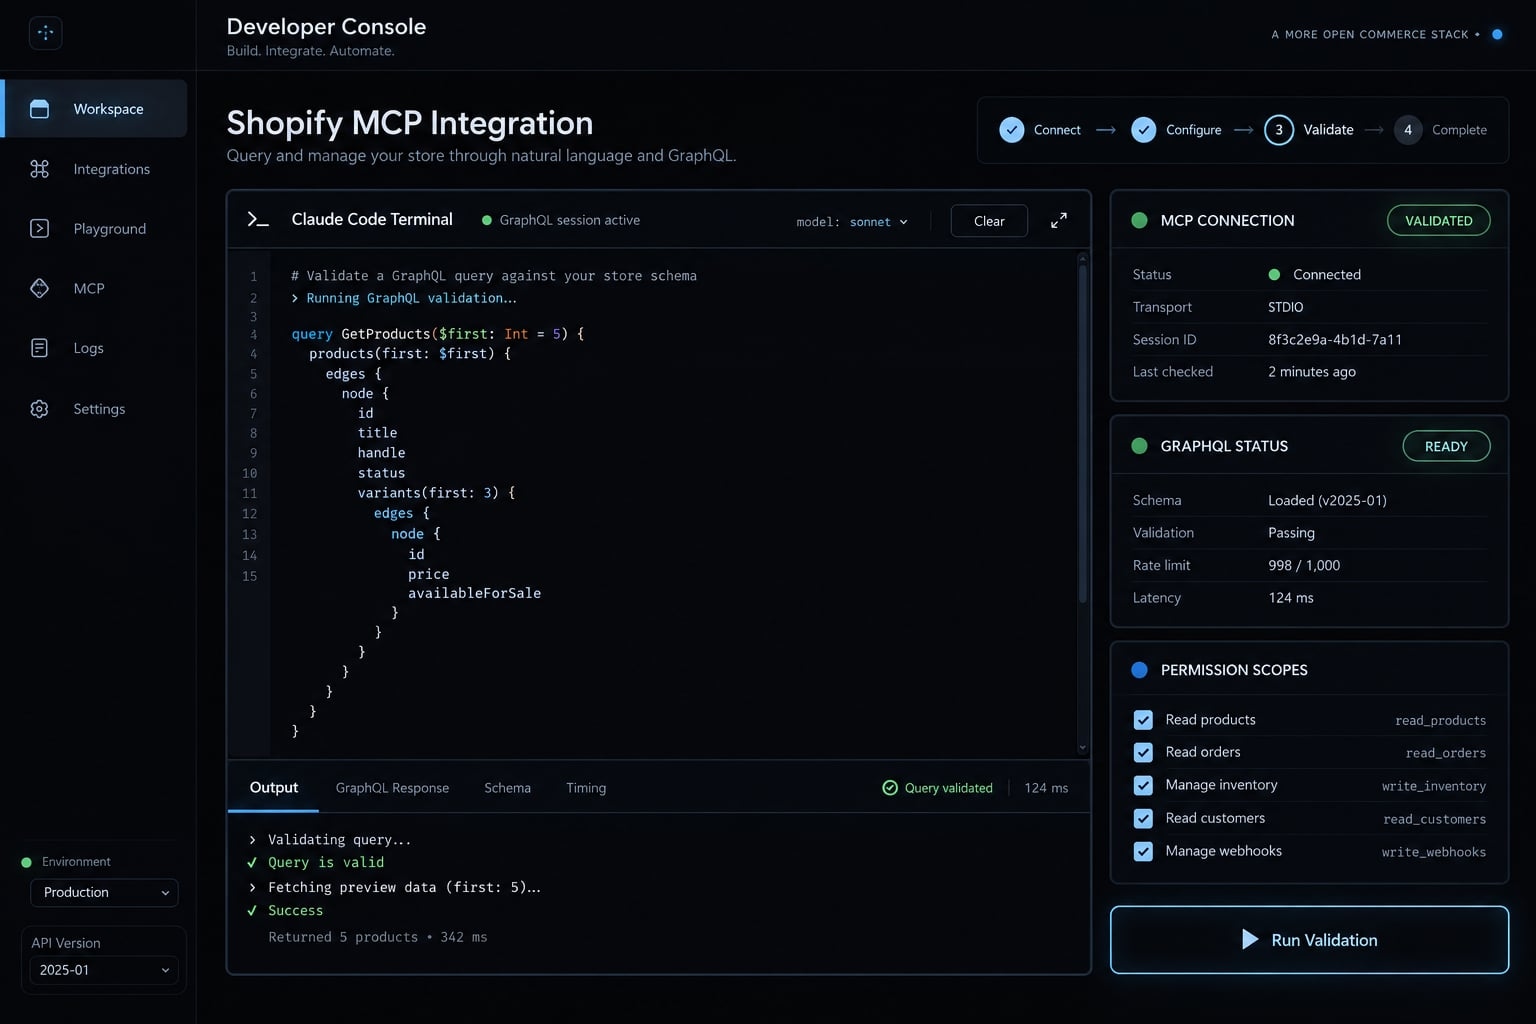1536x1024 pixels.
Task: Open Logs using its document icon
Action: click(40, 348)
